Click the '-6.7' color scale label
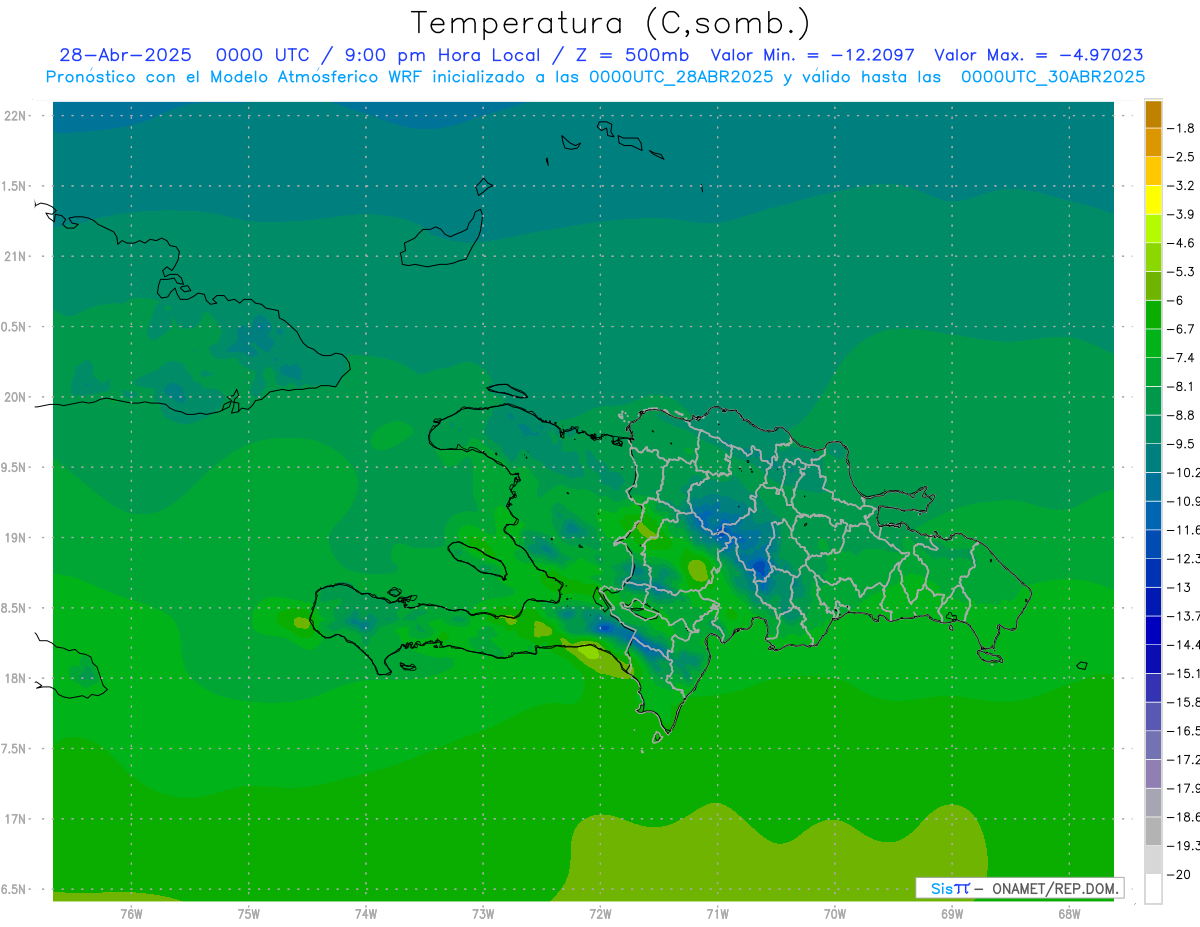 (1181, 328)
